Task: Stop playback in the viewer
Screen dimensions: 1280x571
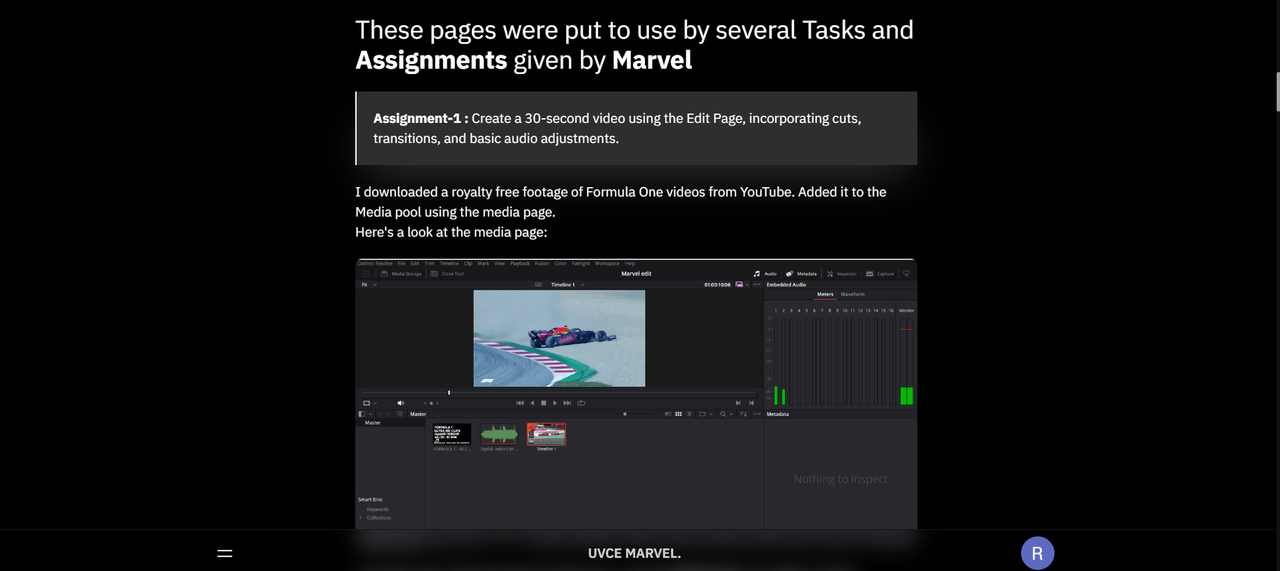Action: click(x=544, y=403)
